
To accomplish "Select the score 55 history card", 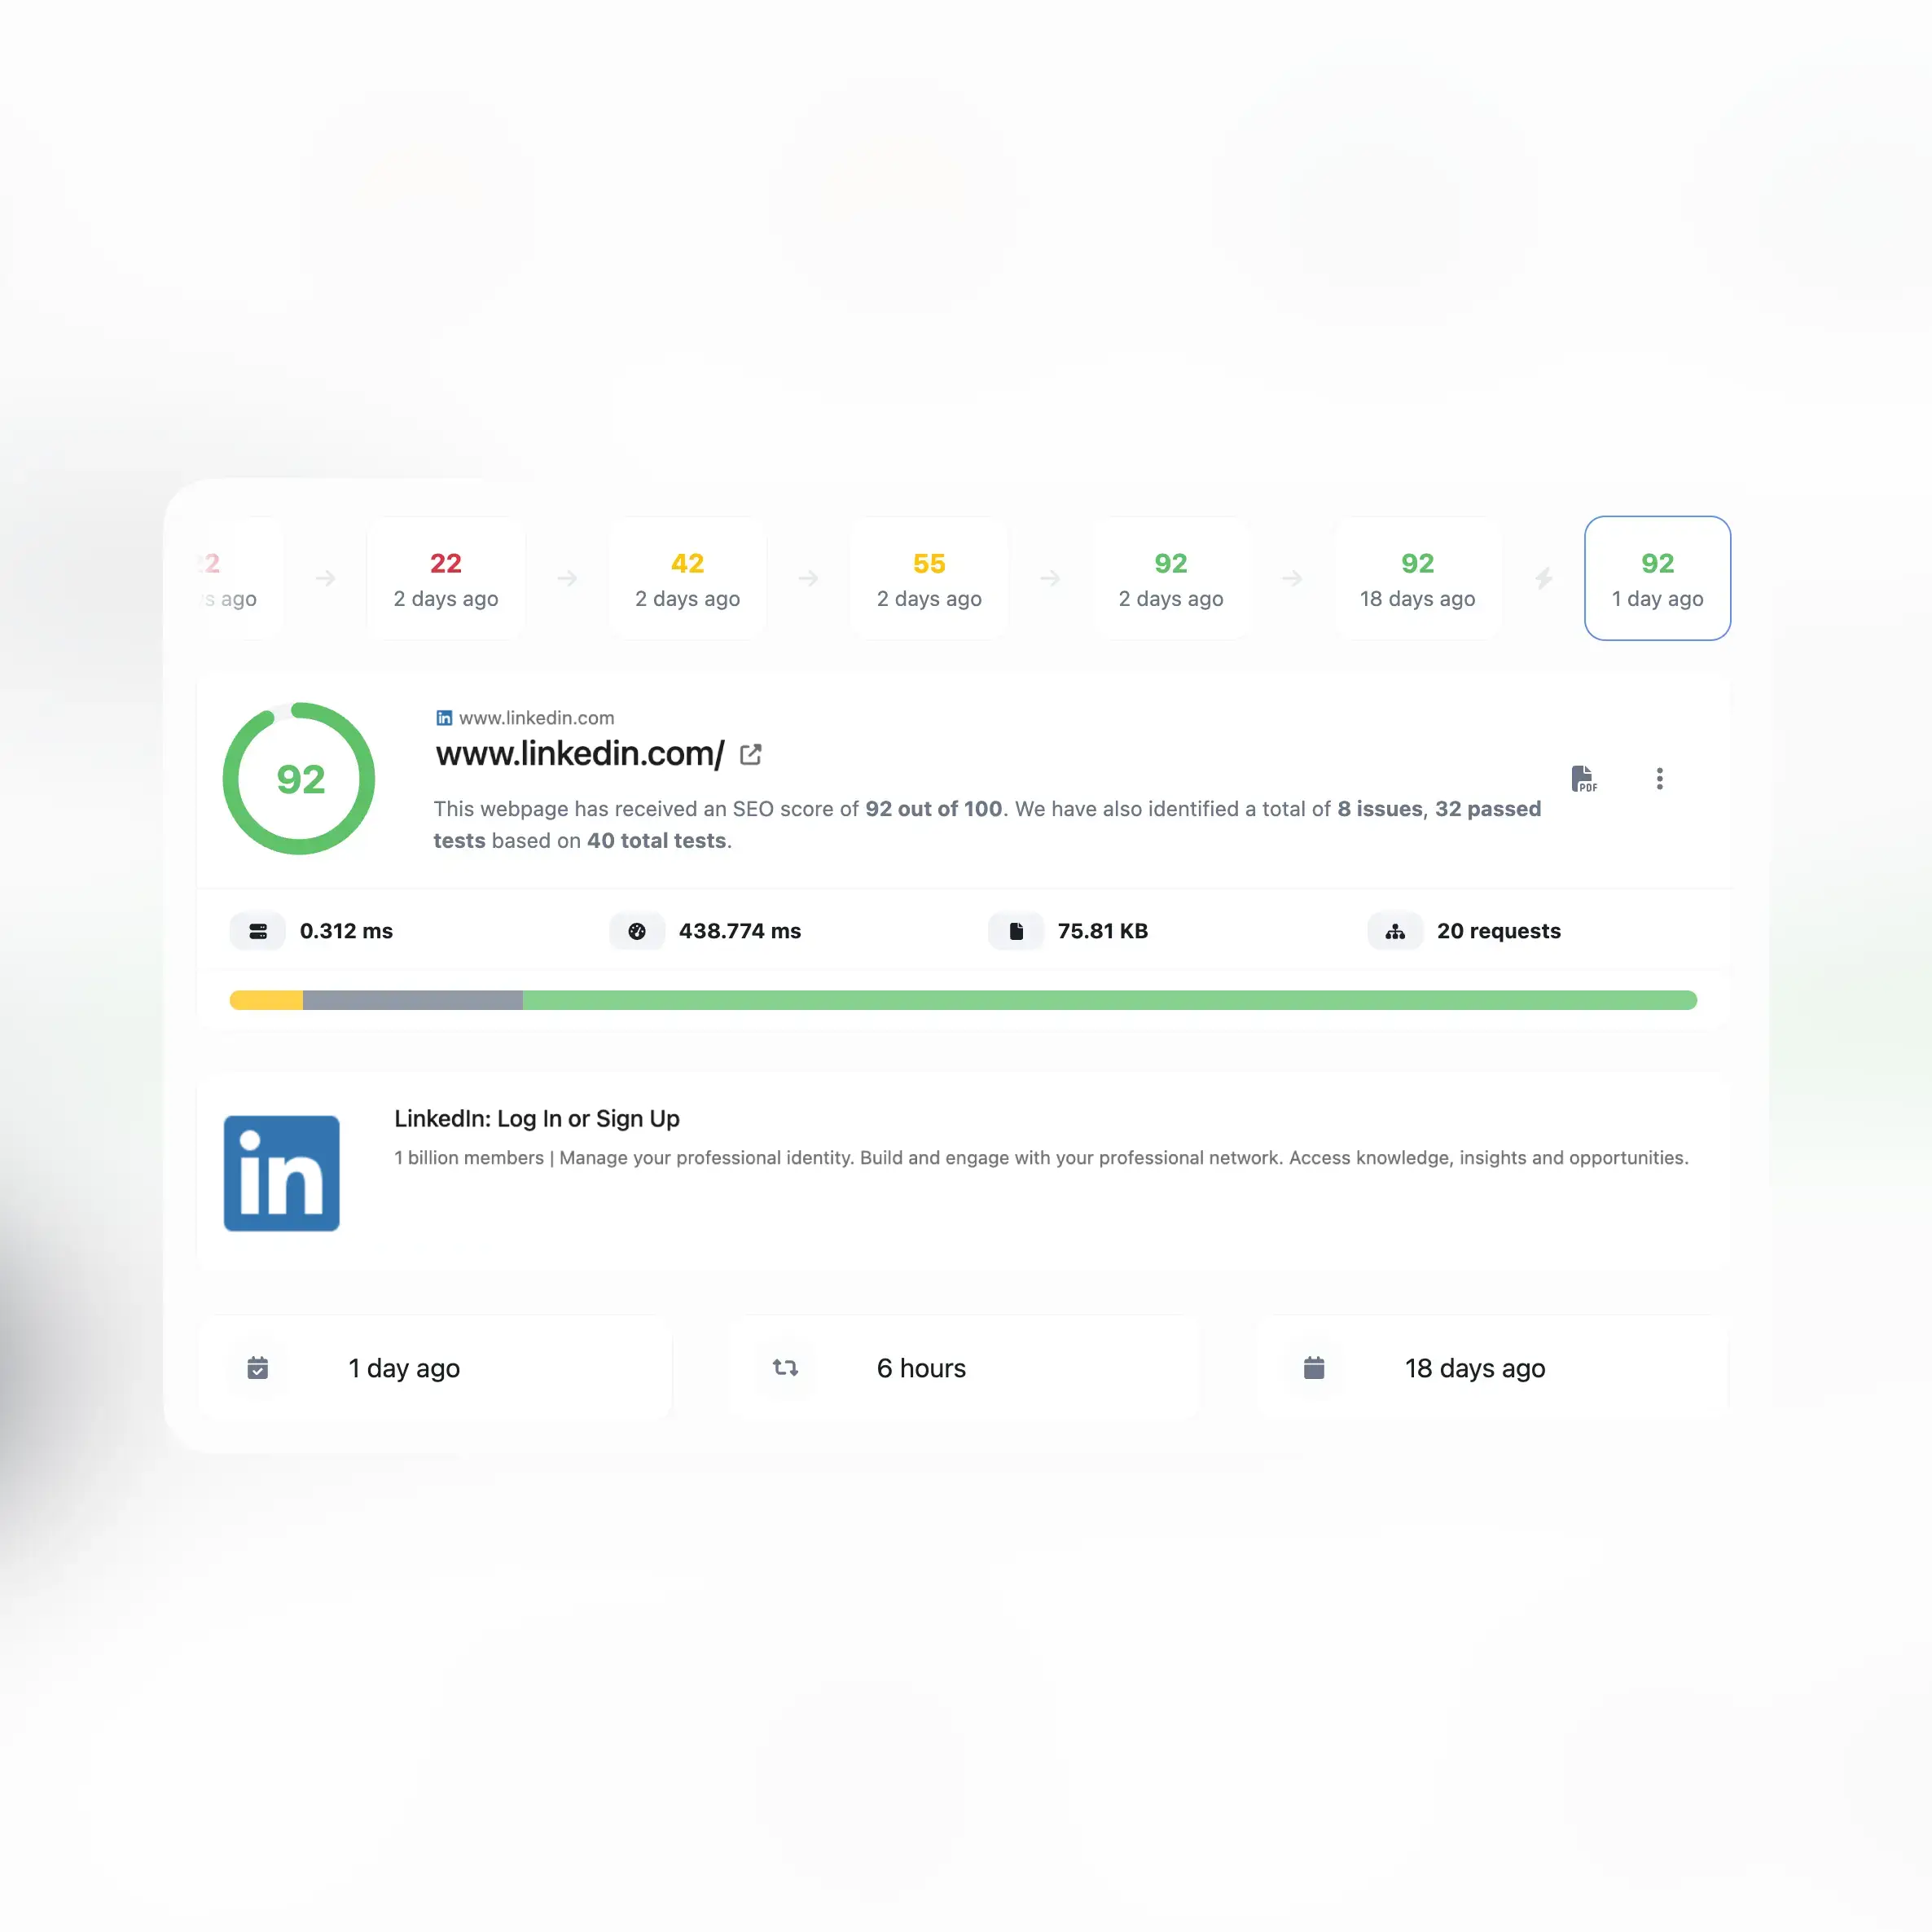I will point(929,578).
